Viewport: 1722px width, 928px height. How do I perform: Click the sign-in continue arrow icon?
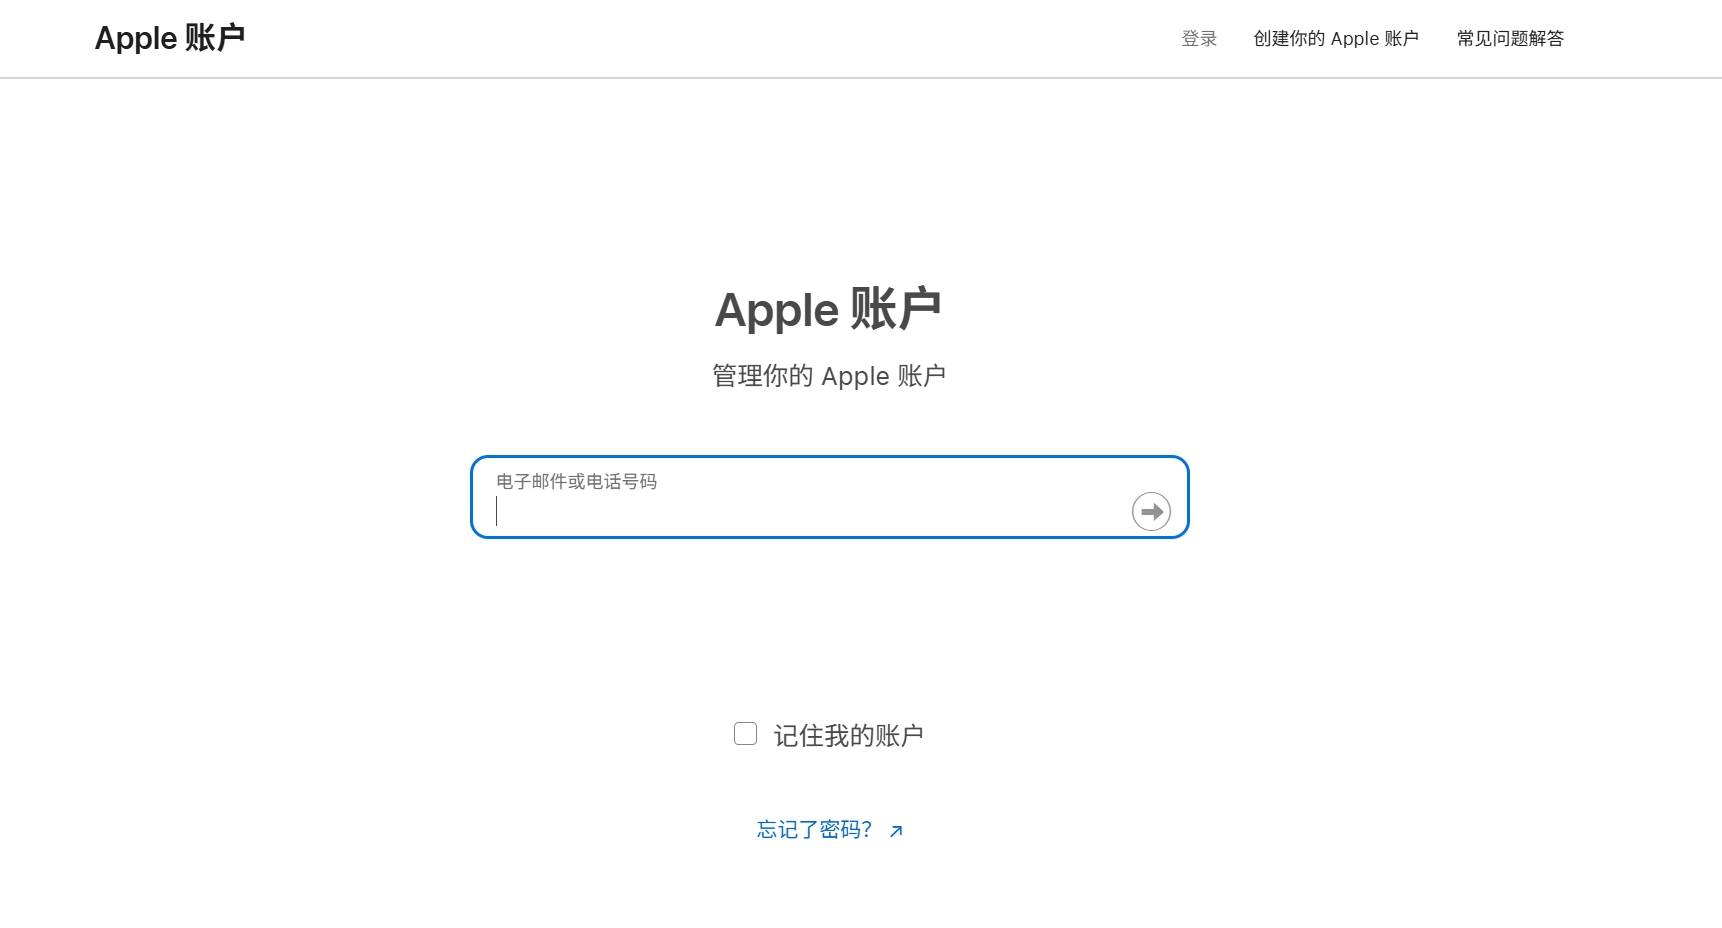click(1151, 512)
